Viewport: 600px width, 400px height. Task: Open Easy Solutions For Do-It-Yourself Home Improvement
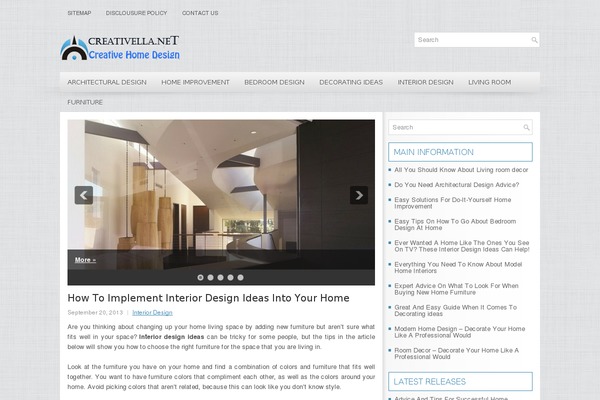[453, 203]
